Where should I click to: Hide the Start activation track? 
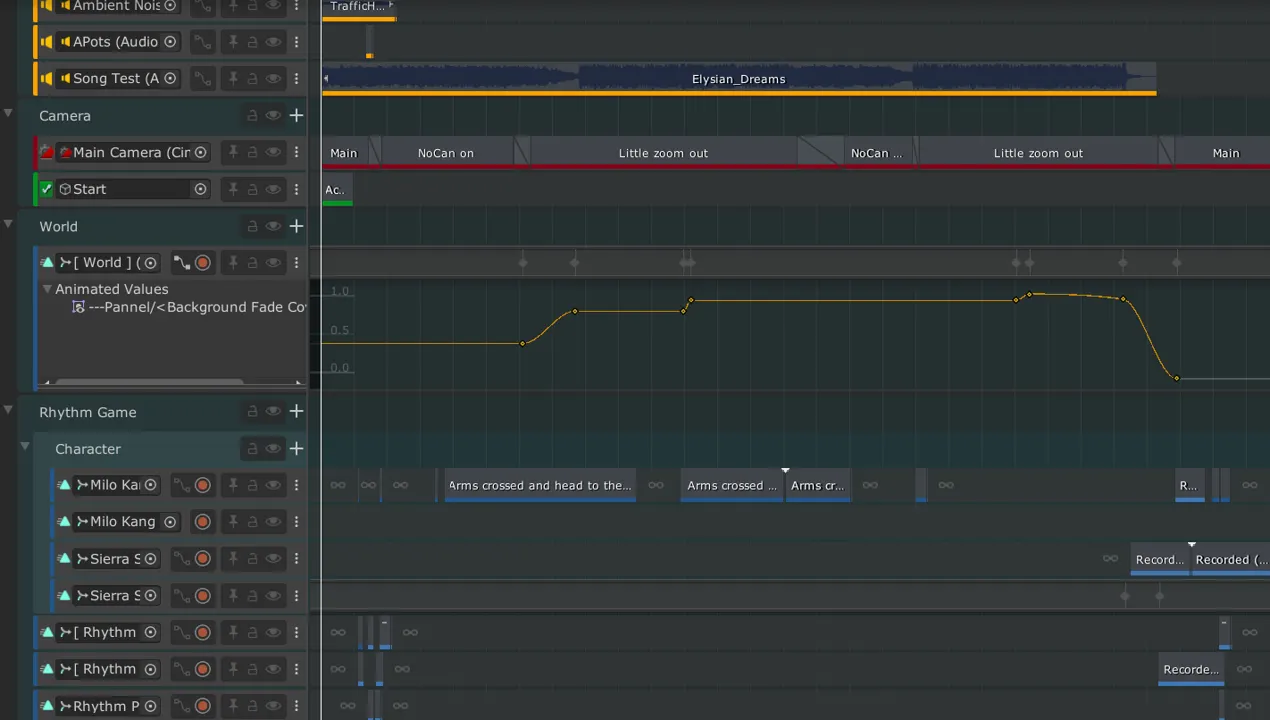(273, 189)
